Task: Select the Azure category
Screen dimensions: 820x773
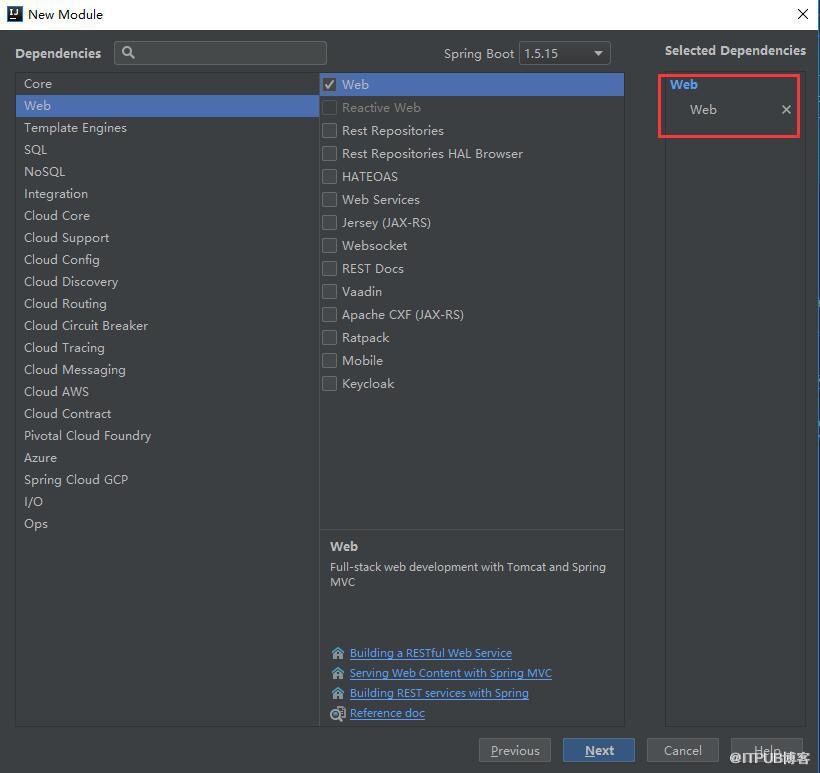Action: (167, 458)
